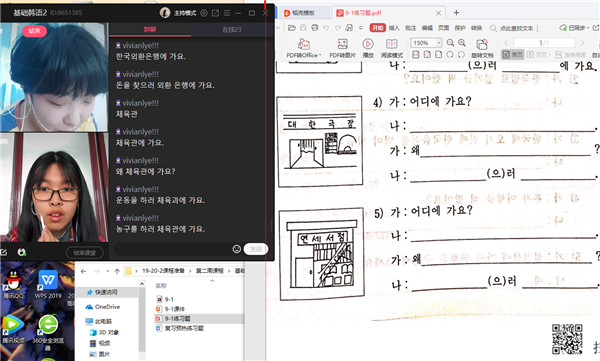Click the 结束课堂 end class button
Viewport: 600px width, 361px height.
[85, 253]
